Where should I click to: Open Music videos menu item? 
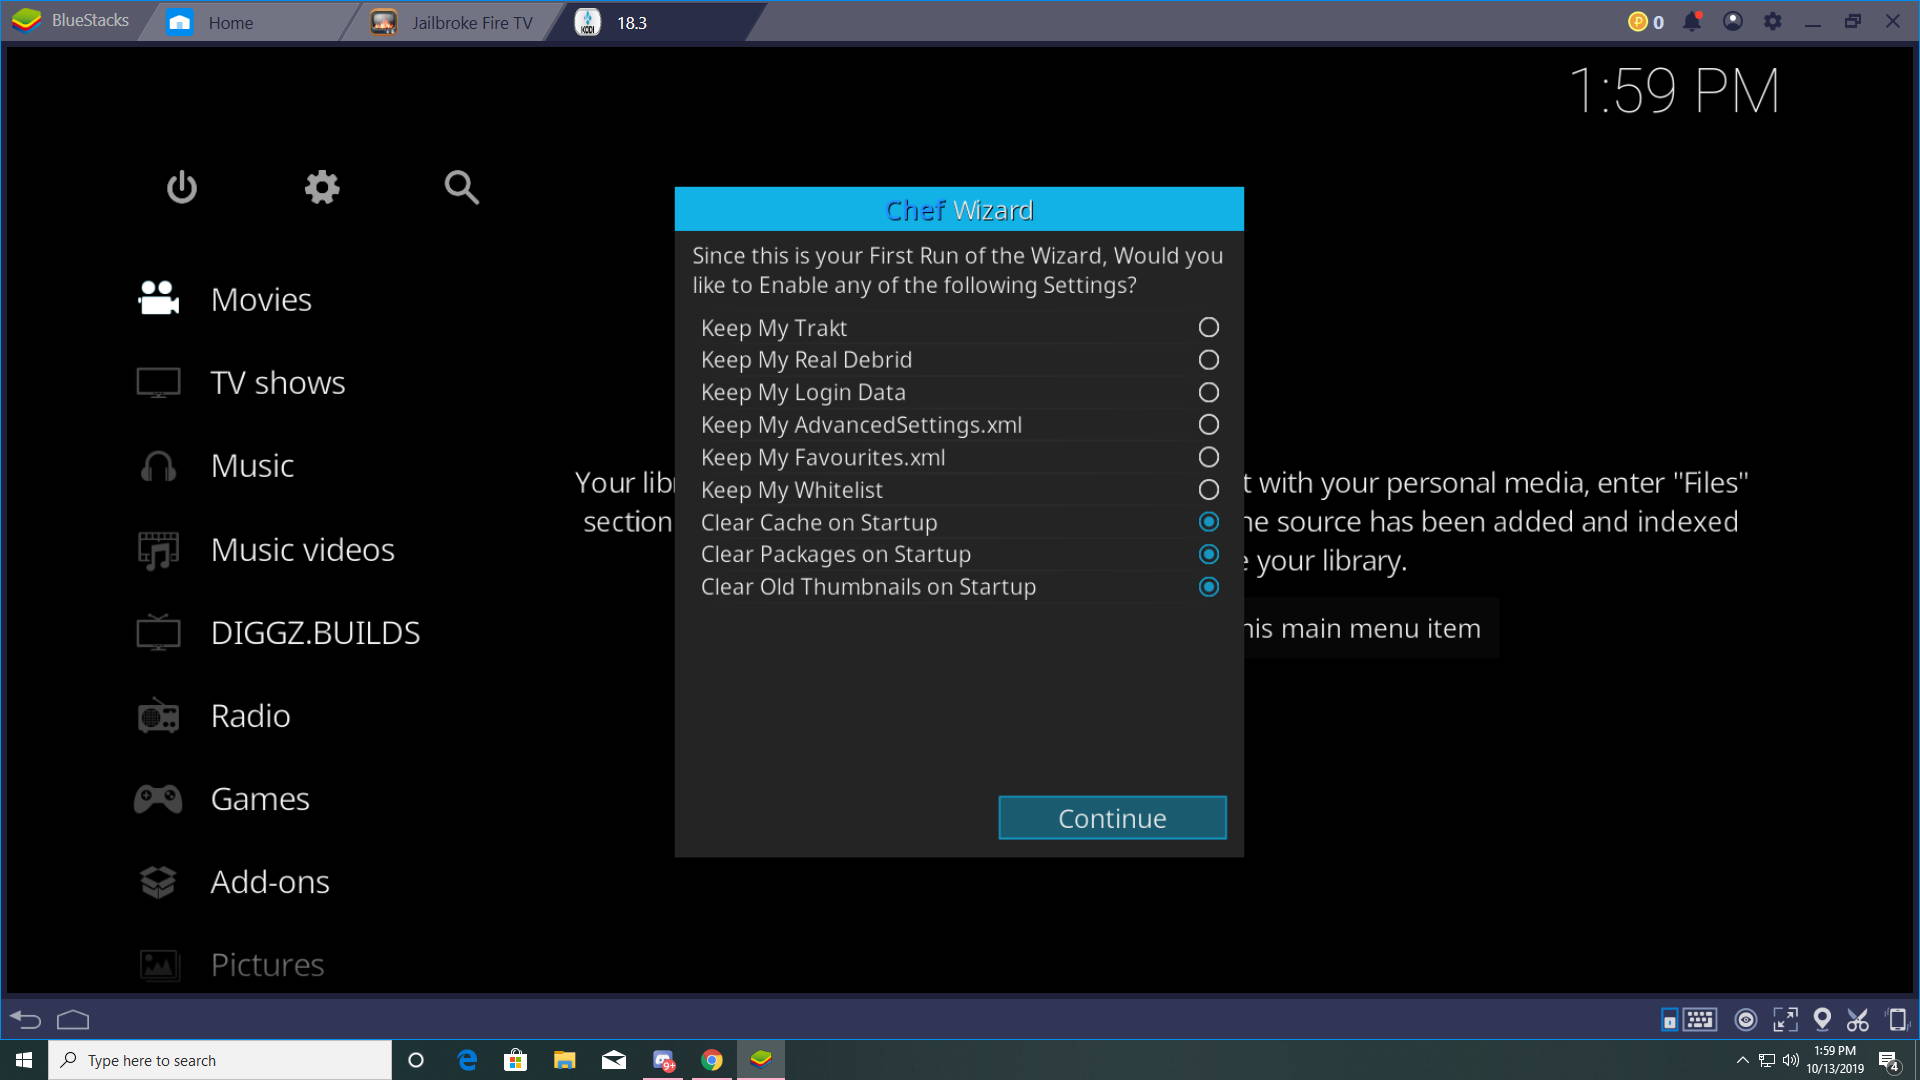tap(302, 549)
